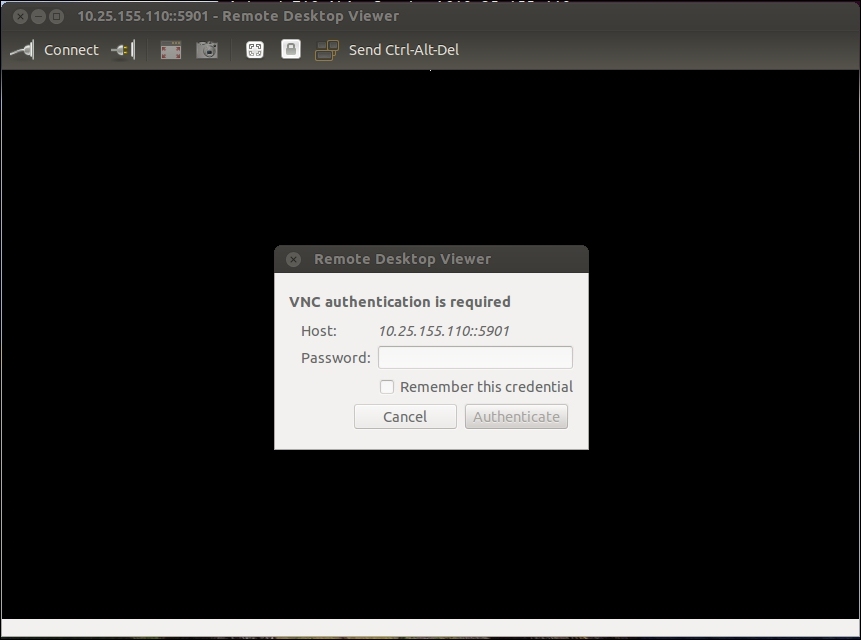Click the Connect label in the toolbar
Screen dimensions: 861x640
(x=71, y=49)
